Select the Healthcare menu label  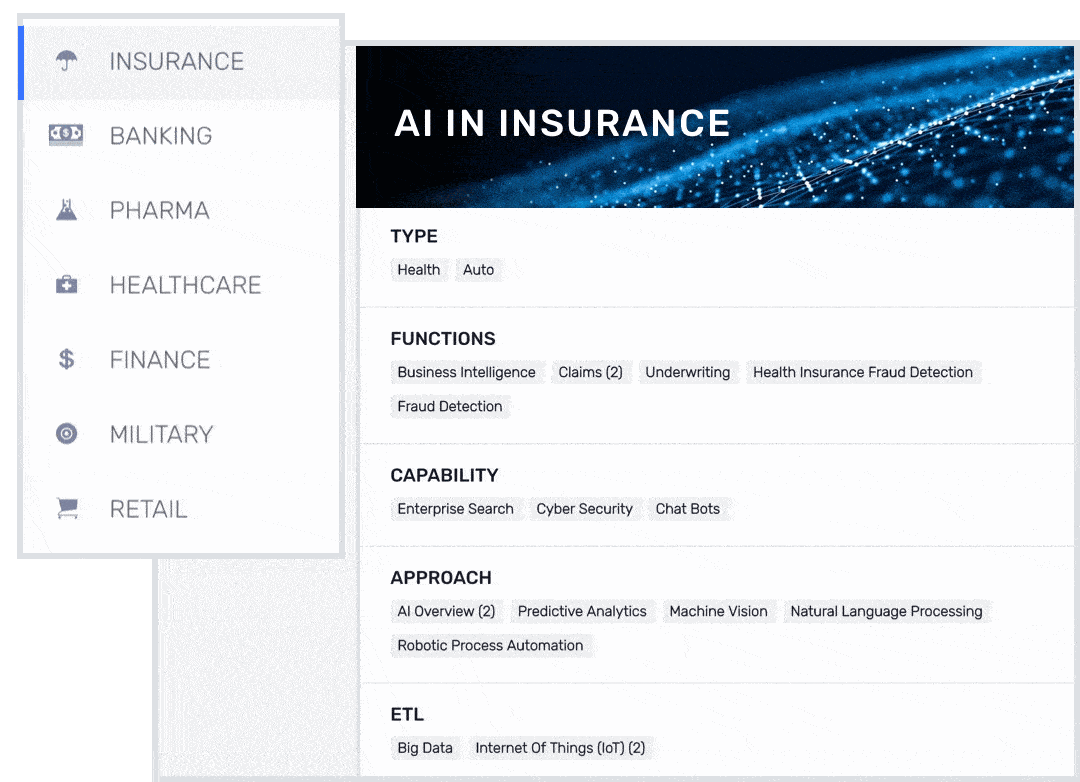[x=185, y=285]
